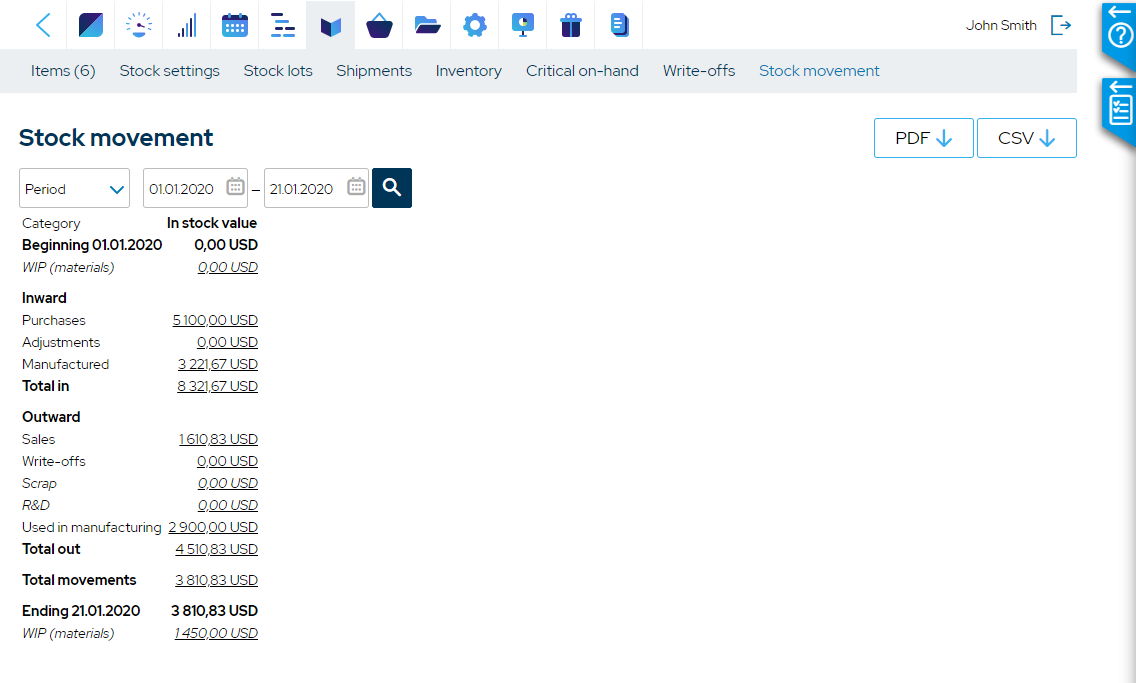The width and height of the screenshot is (1136, 683).
Task: Open Used in manufacturing 2 900,00 USD
Action: click(x=213, y=527)
